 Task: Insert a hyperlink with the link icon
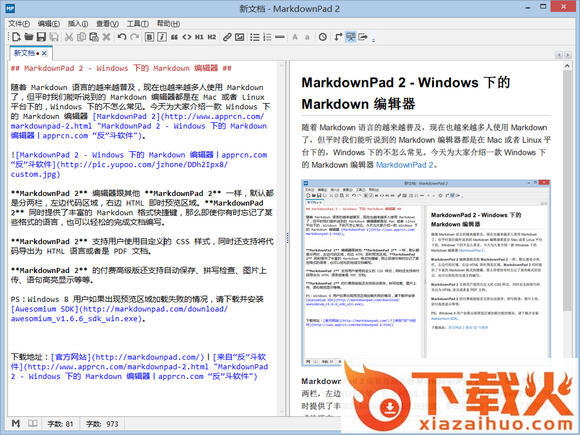227,37
